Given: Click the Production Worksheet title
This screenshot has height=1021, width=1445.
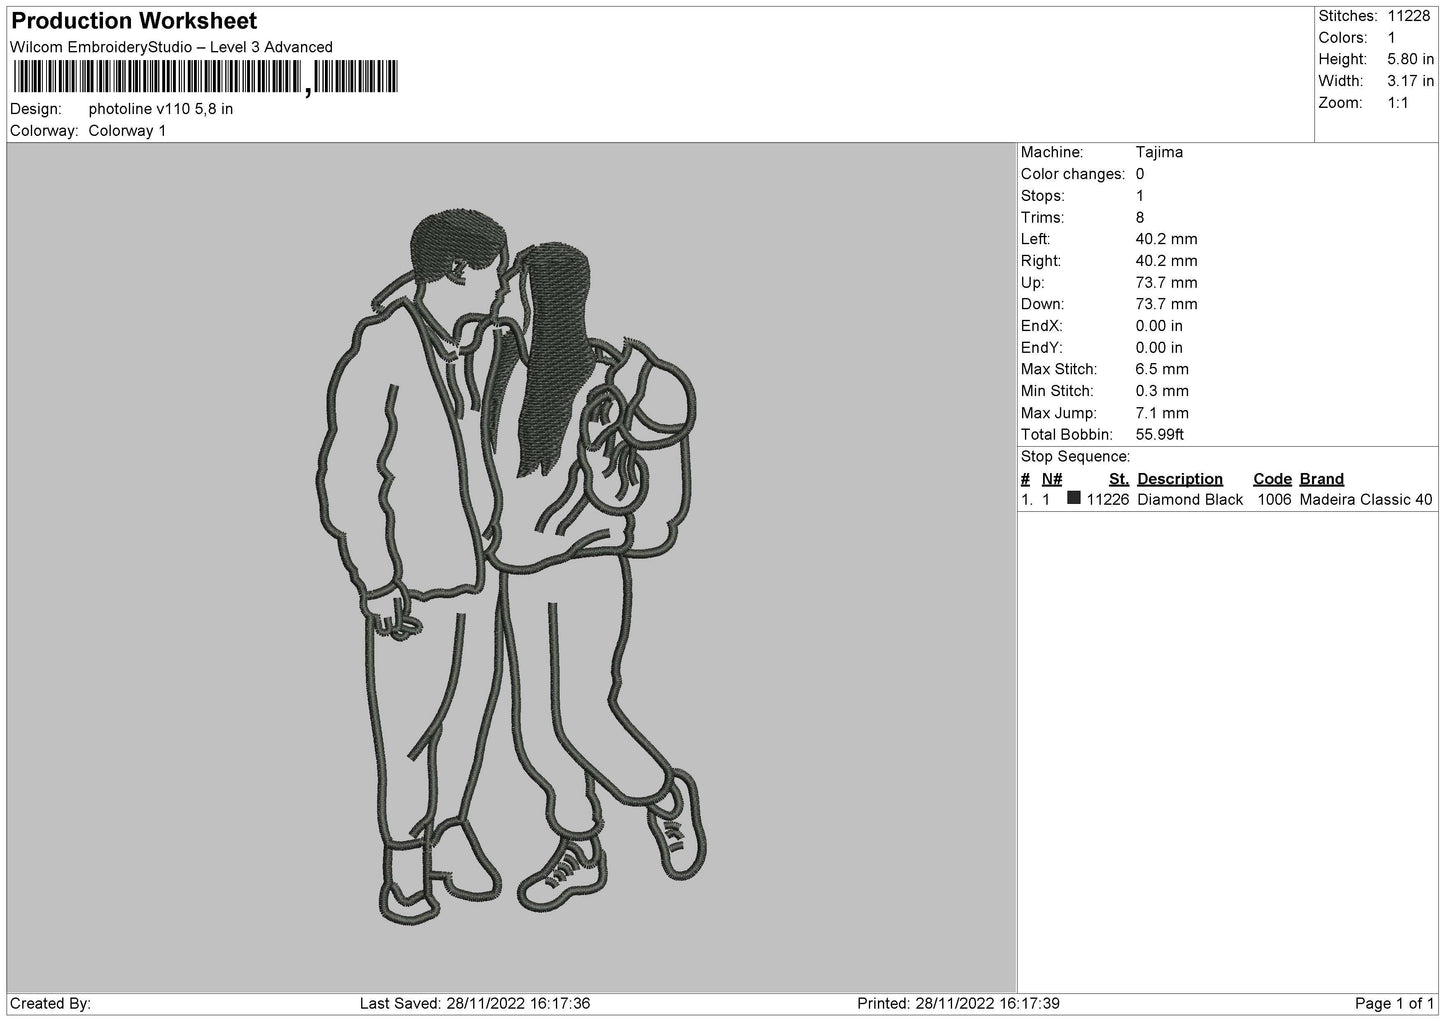Looking at the screenshot, I should pyautogui.click(x=134, y=21).
